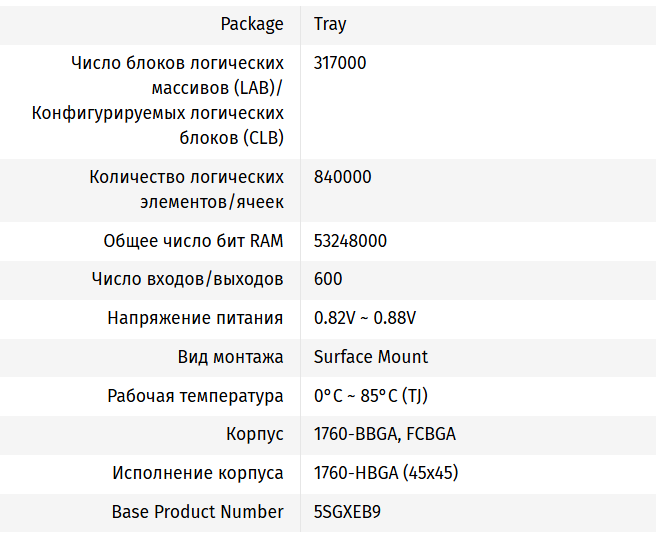Click the "1760-BBGA, FCBGA" case value

[385, 434]
